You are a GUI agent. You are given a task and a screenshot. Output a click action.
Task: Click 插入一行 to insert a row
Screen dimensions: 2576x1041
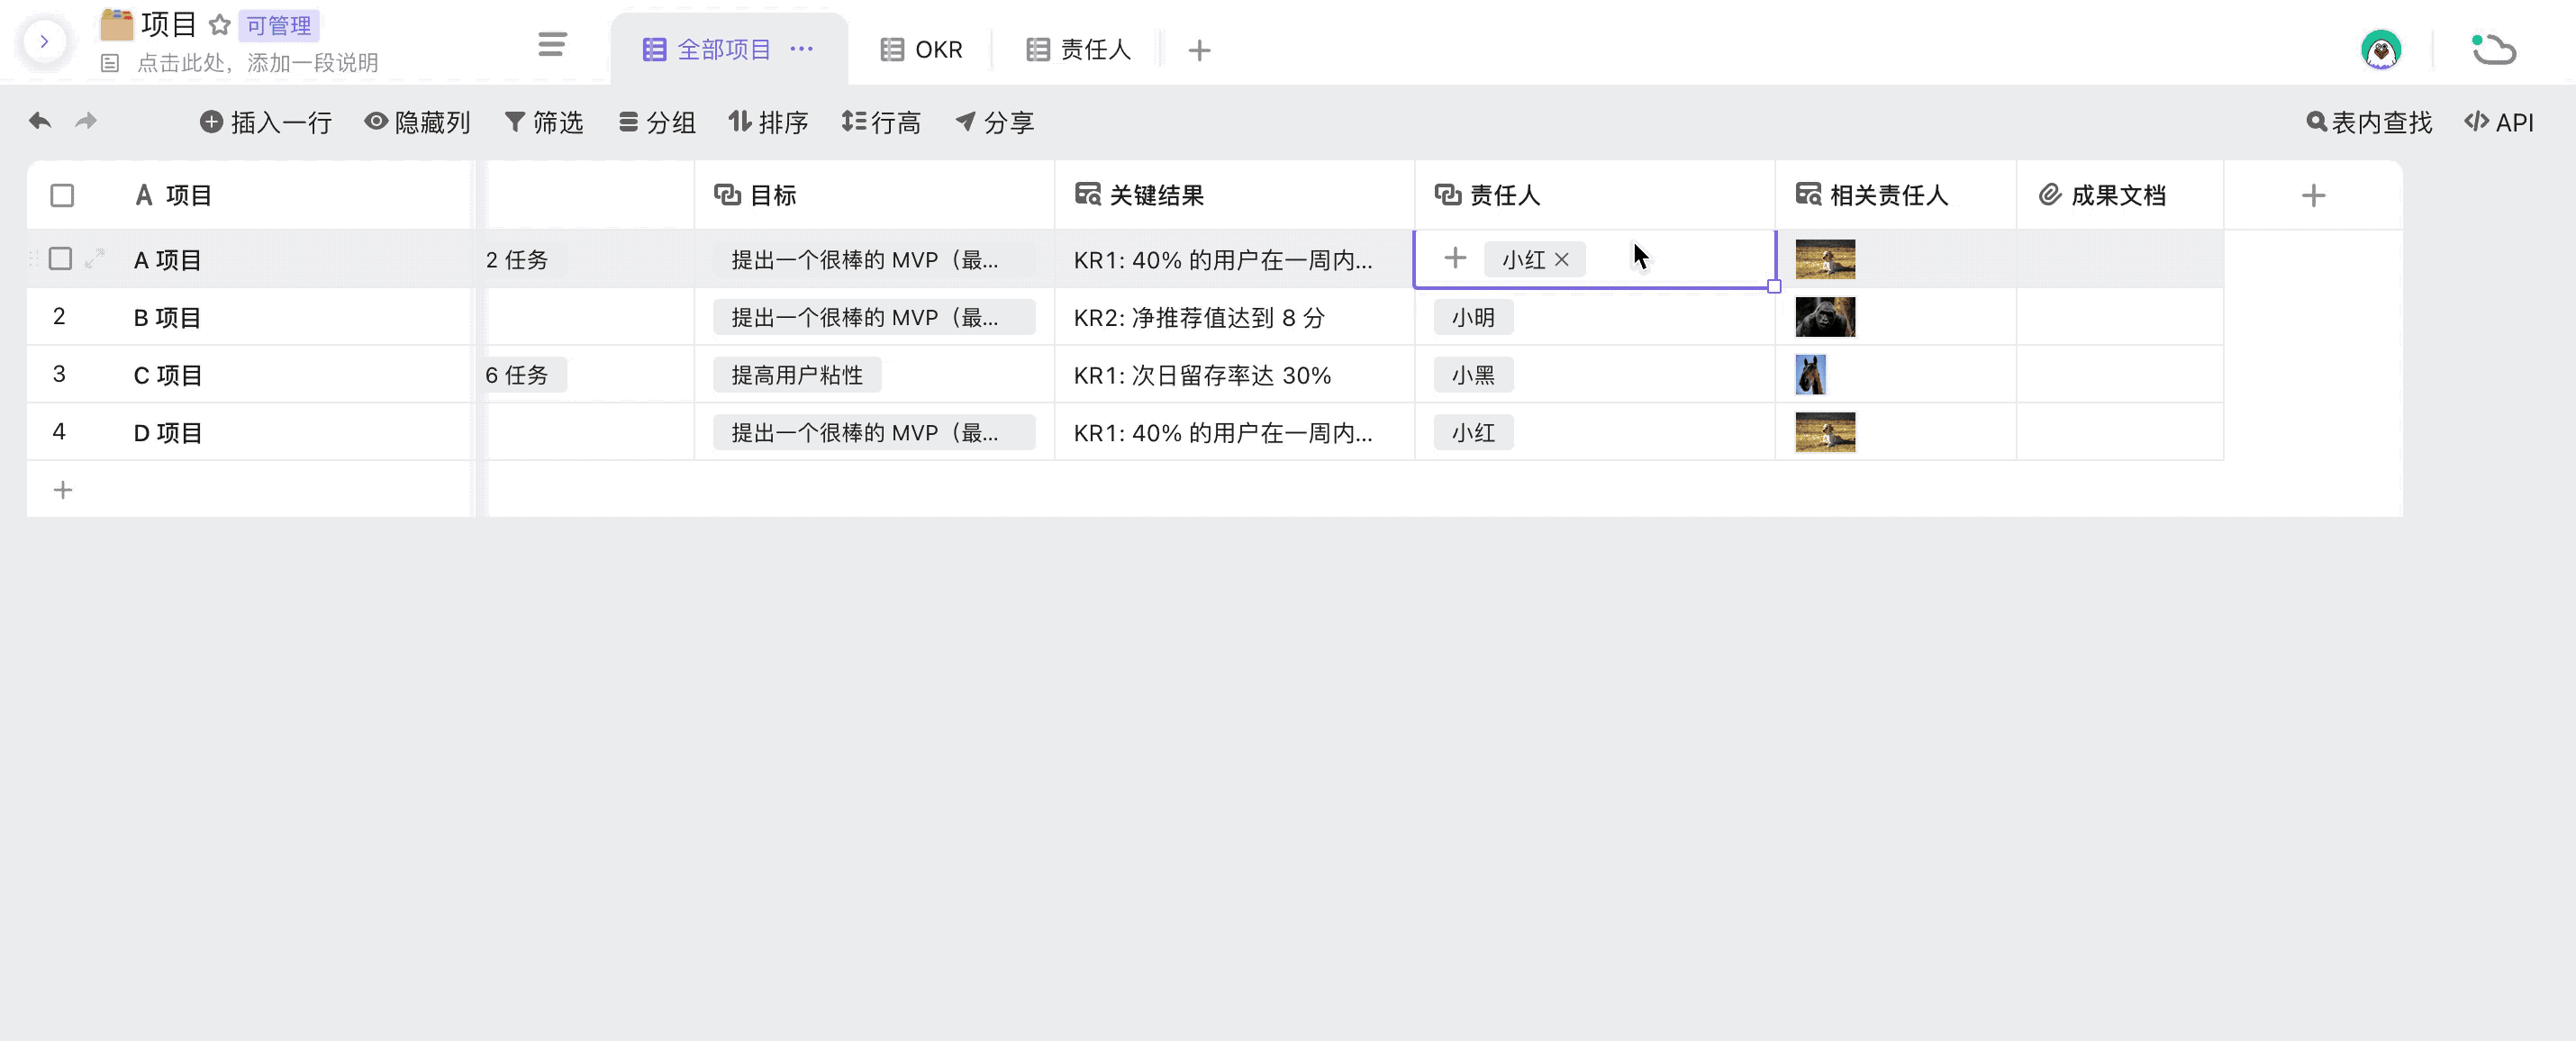click(266, 122)
